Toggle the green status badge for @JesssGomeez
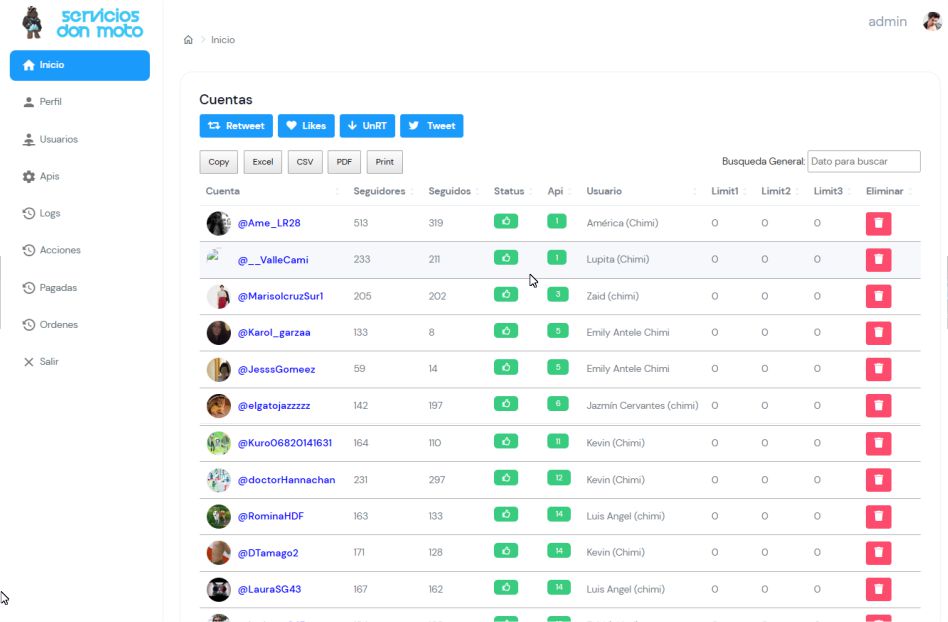This screenshot has height=622, width=948. 506,367
